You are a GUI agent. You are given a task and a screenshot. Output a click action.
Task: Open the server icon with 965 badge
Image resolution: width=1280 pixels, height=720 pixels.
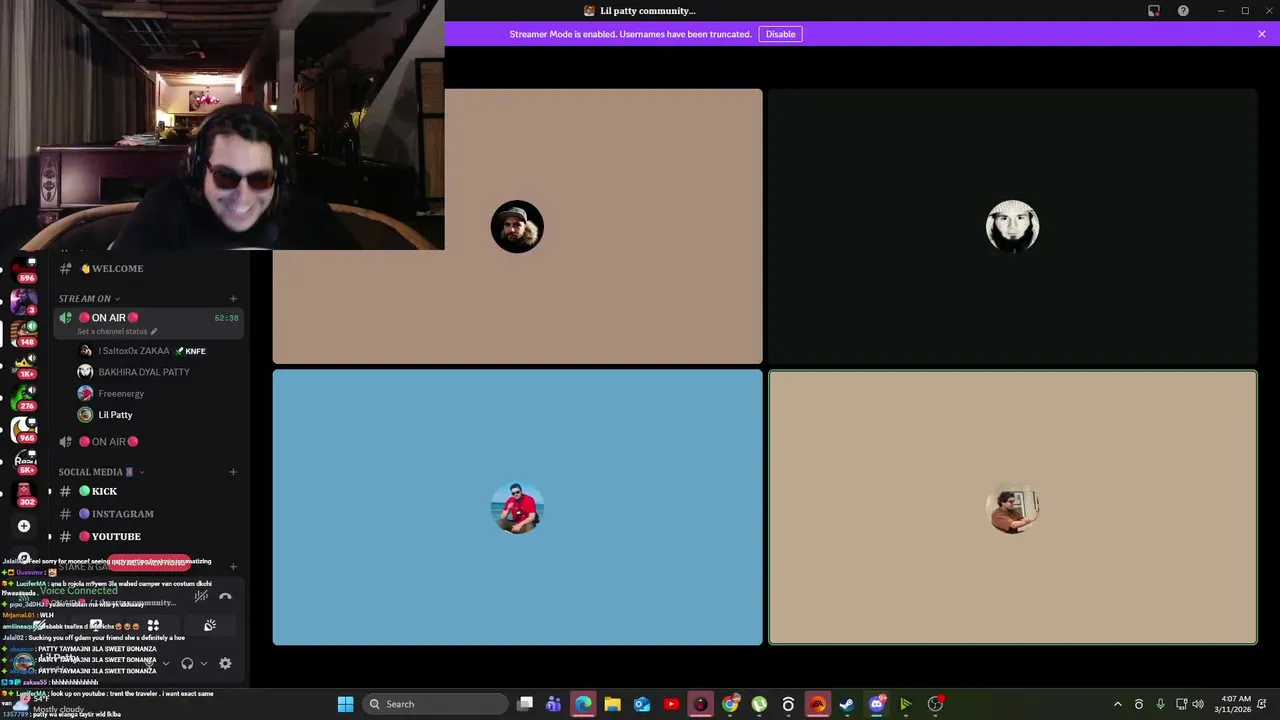coord(24,429)
